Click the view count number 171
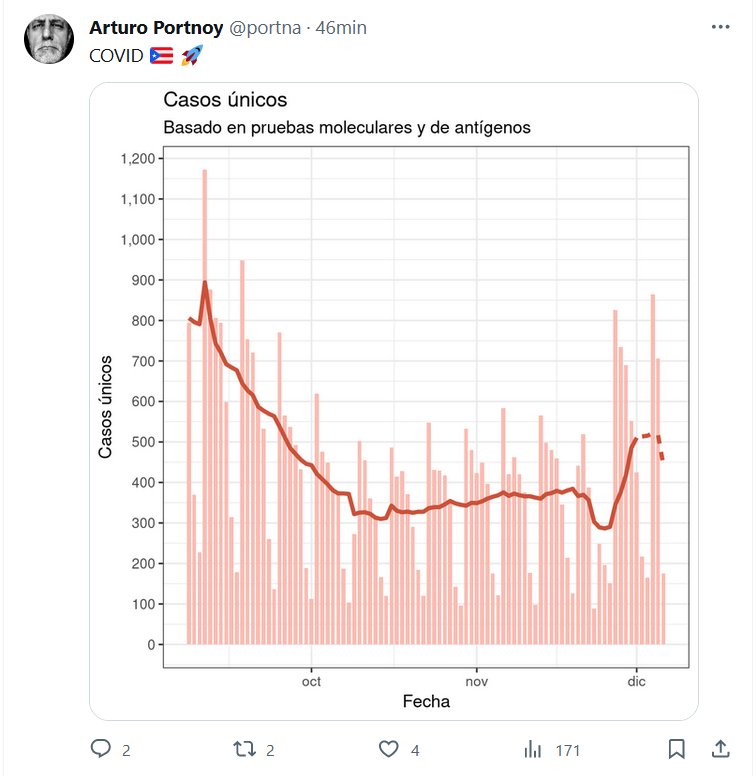Image resolution: width=756 pixels, height=776 pixels. click(x=567, y=750)
